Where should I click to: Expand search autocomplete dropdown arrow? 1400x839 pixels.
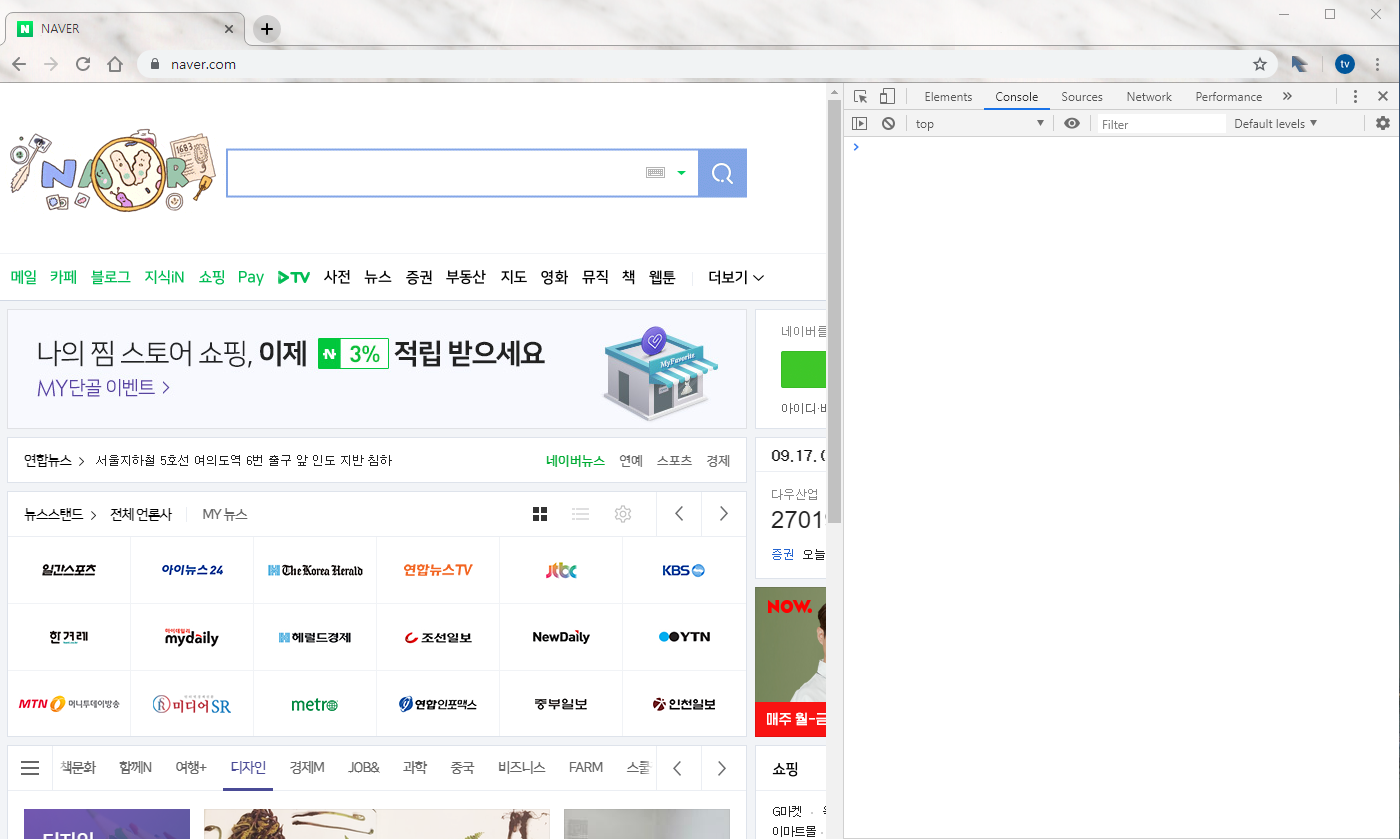pyautogui.click(x=682, y=173)
